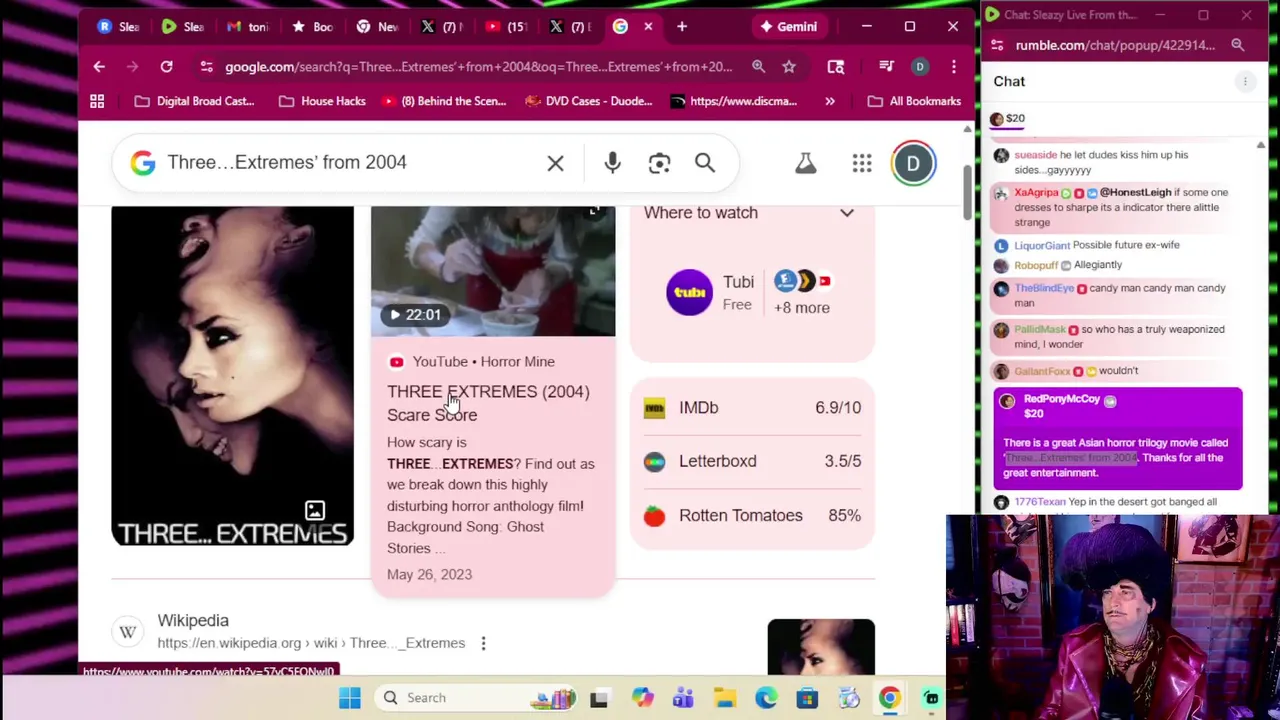Switch to the New tab with Chrome icon
Screen dimensions: 1280x720
point(376,27)
